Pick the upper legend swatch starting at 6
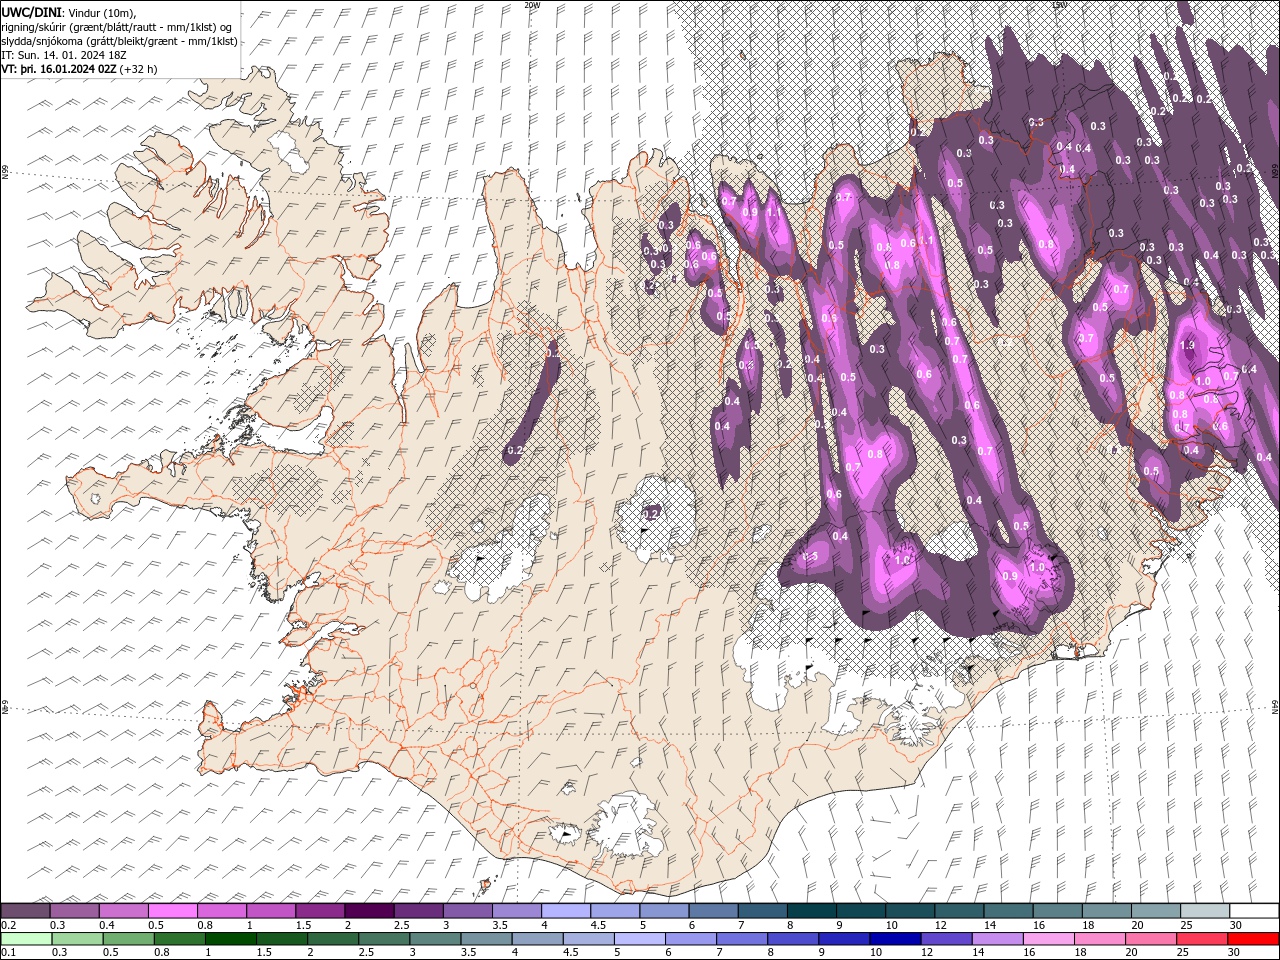Viewport: 1280px width, 960px height. pyautogui.click(x=712, y=911)
